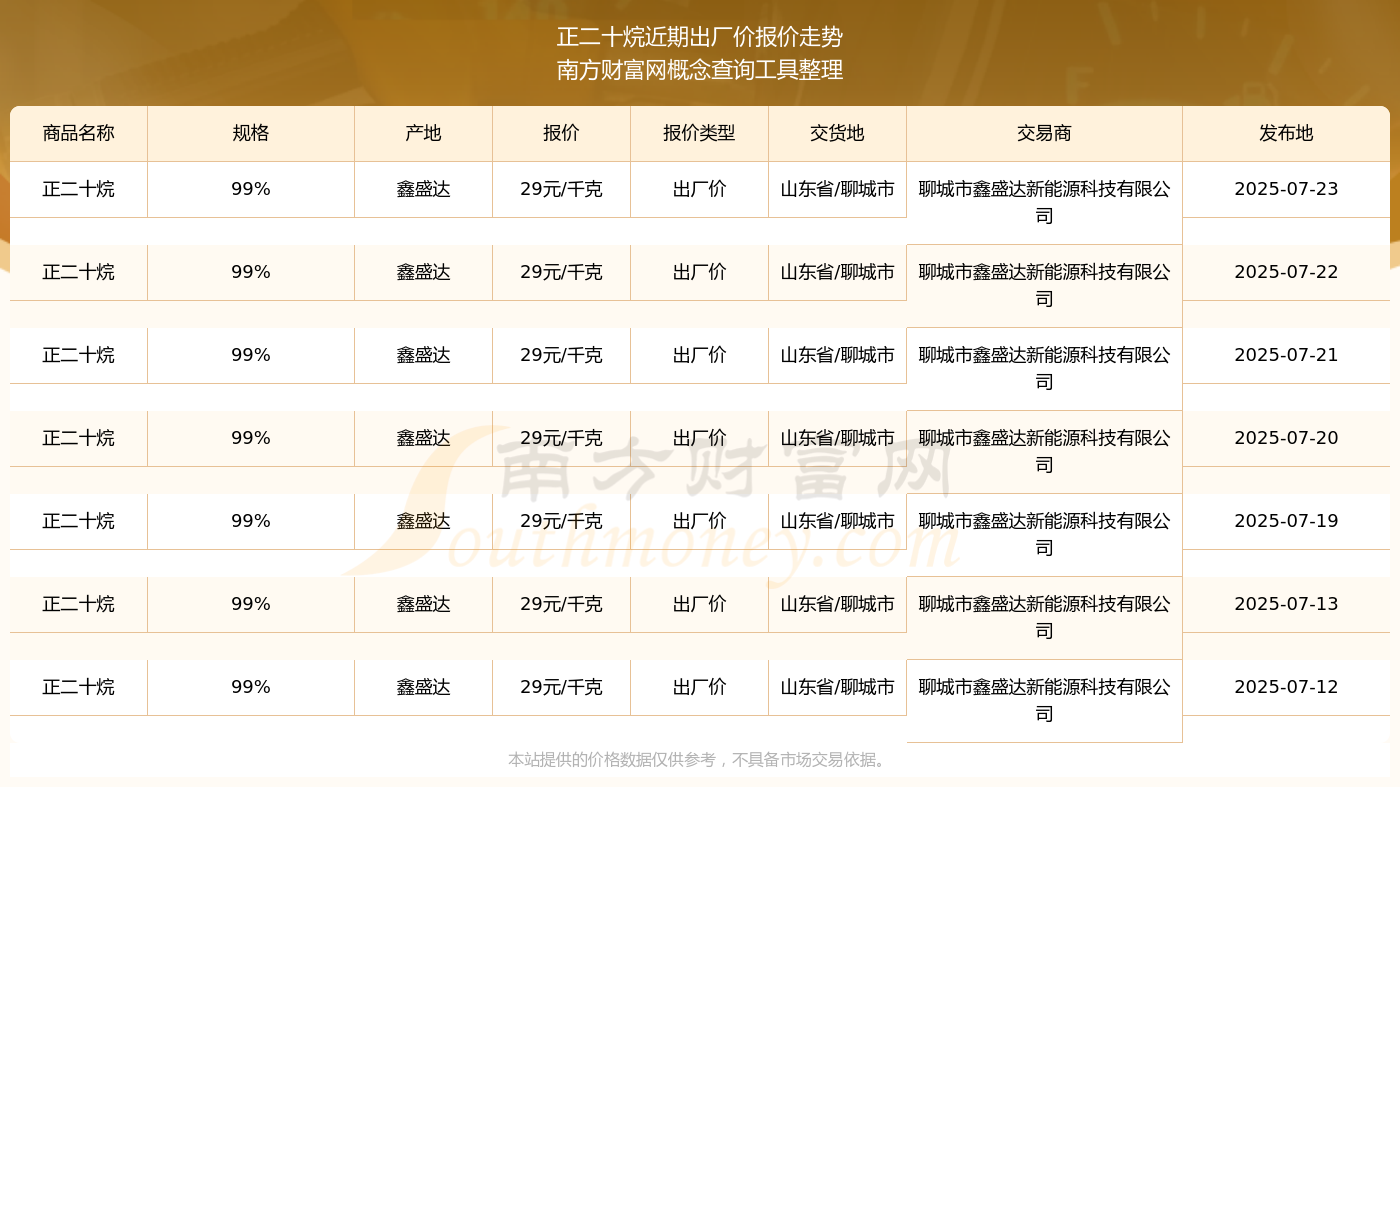Click 29元/千克 in the 2025-07-13 row
Image resolution: width=1400 pixels, height=1205 pixels.
coord(562,604)
